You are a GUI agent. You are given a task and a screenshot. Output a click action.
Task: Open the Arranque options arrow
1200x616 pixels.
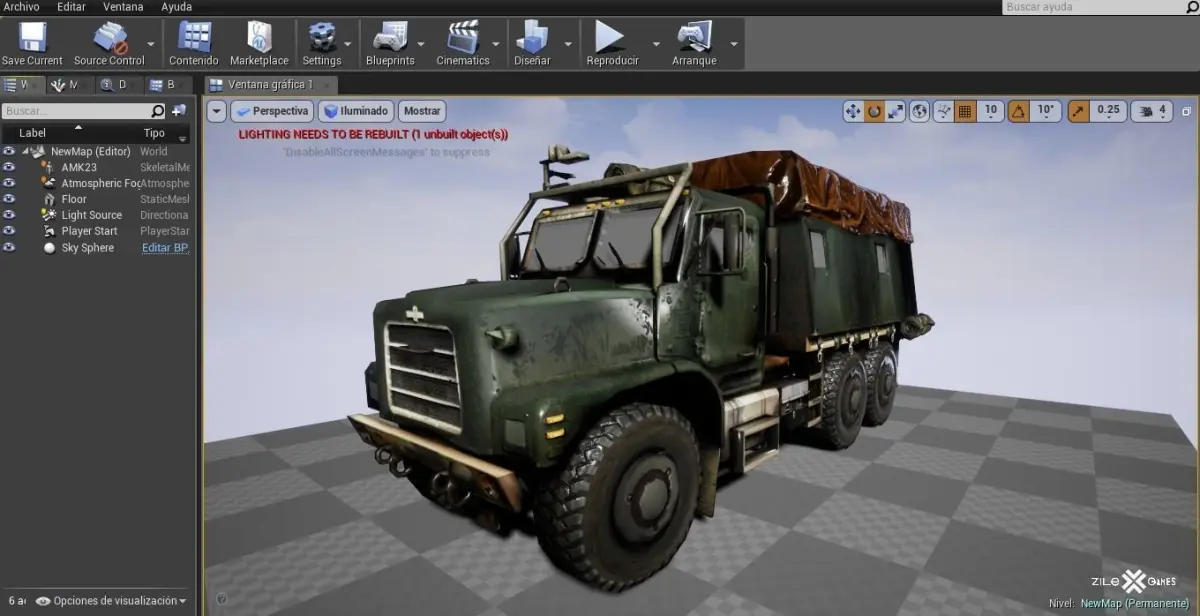[734, 44]
